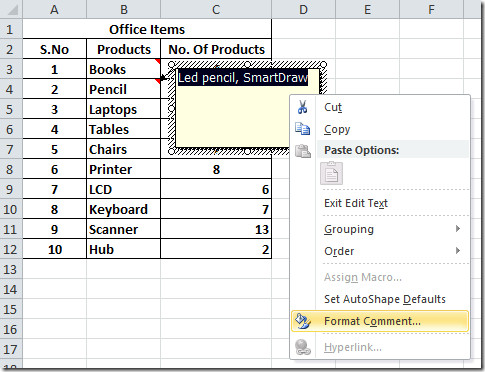
Task: Select row 9 header
Action: (11, 189)
